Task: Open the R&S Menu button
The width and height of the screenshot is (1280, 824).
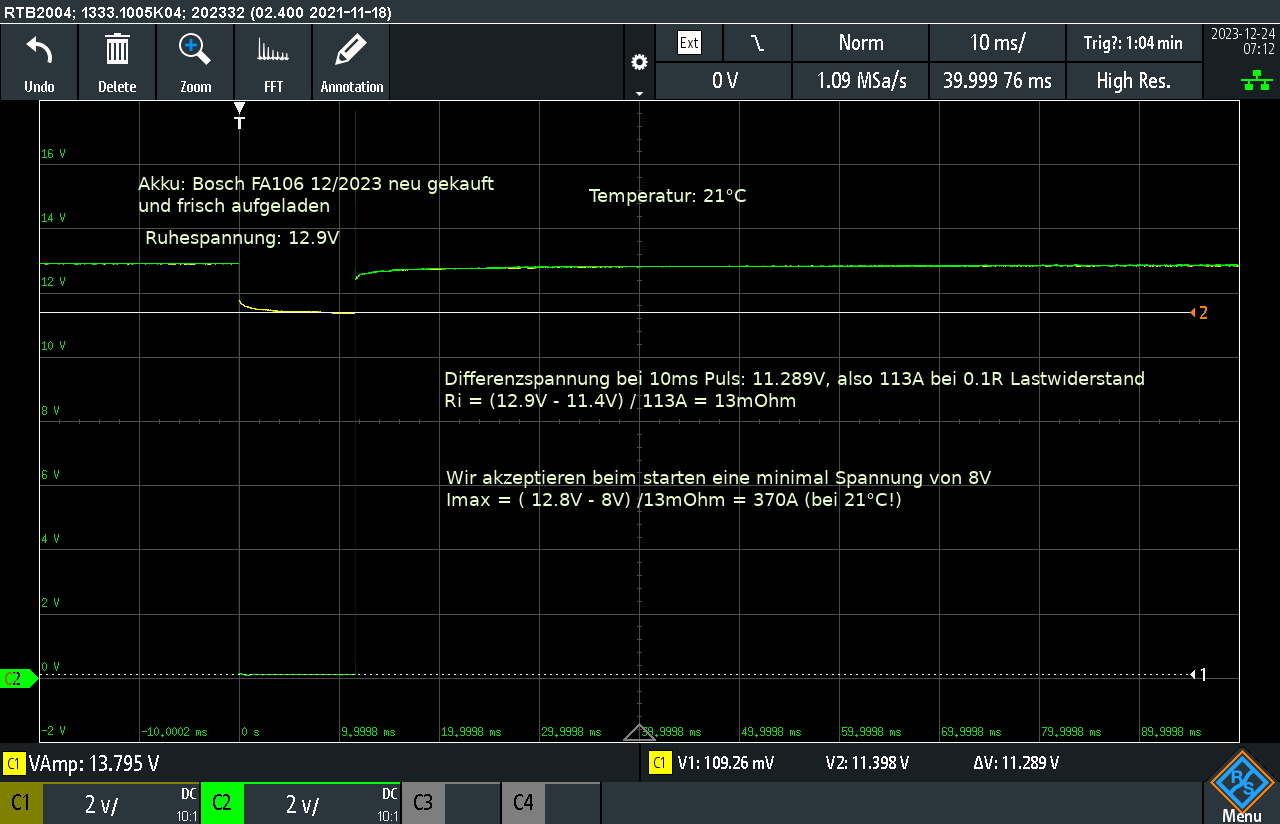Action: (x=1241, y=787)
